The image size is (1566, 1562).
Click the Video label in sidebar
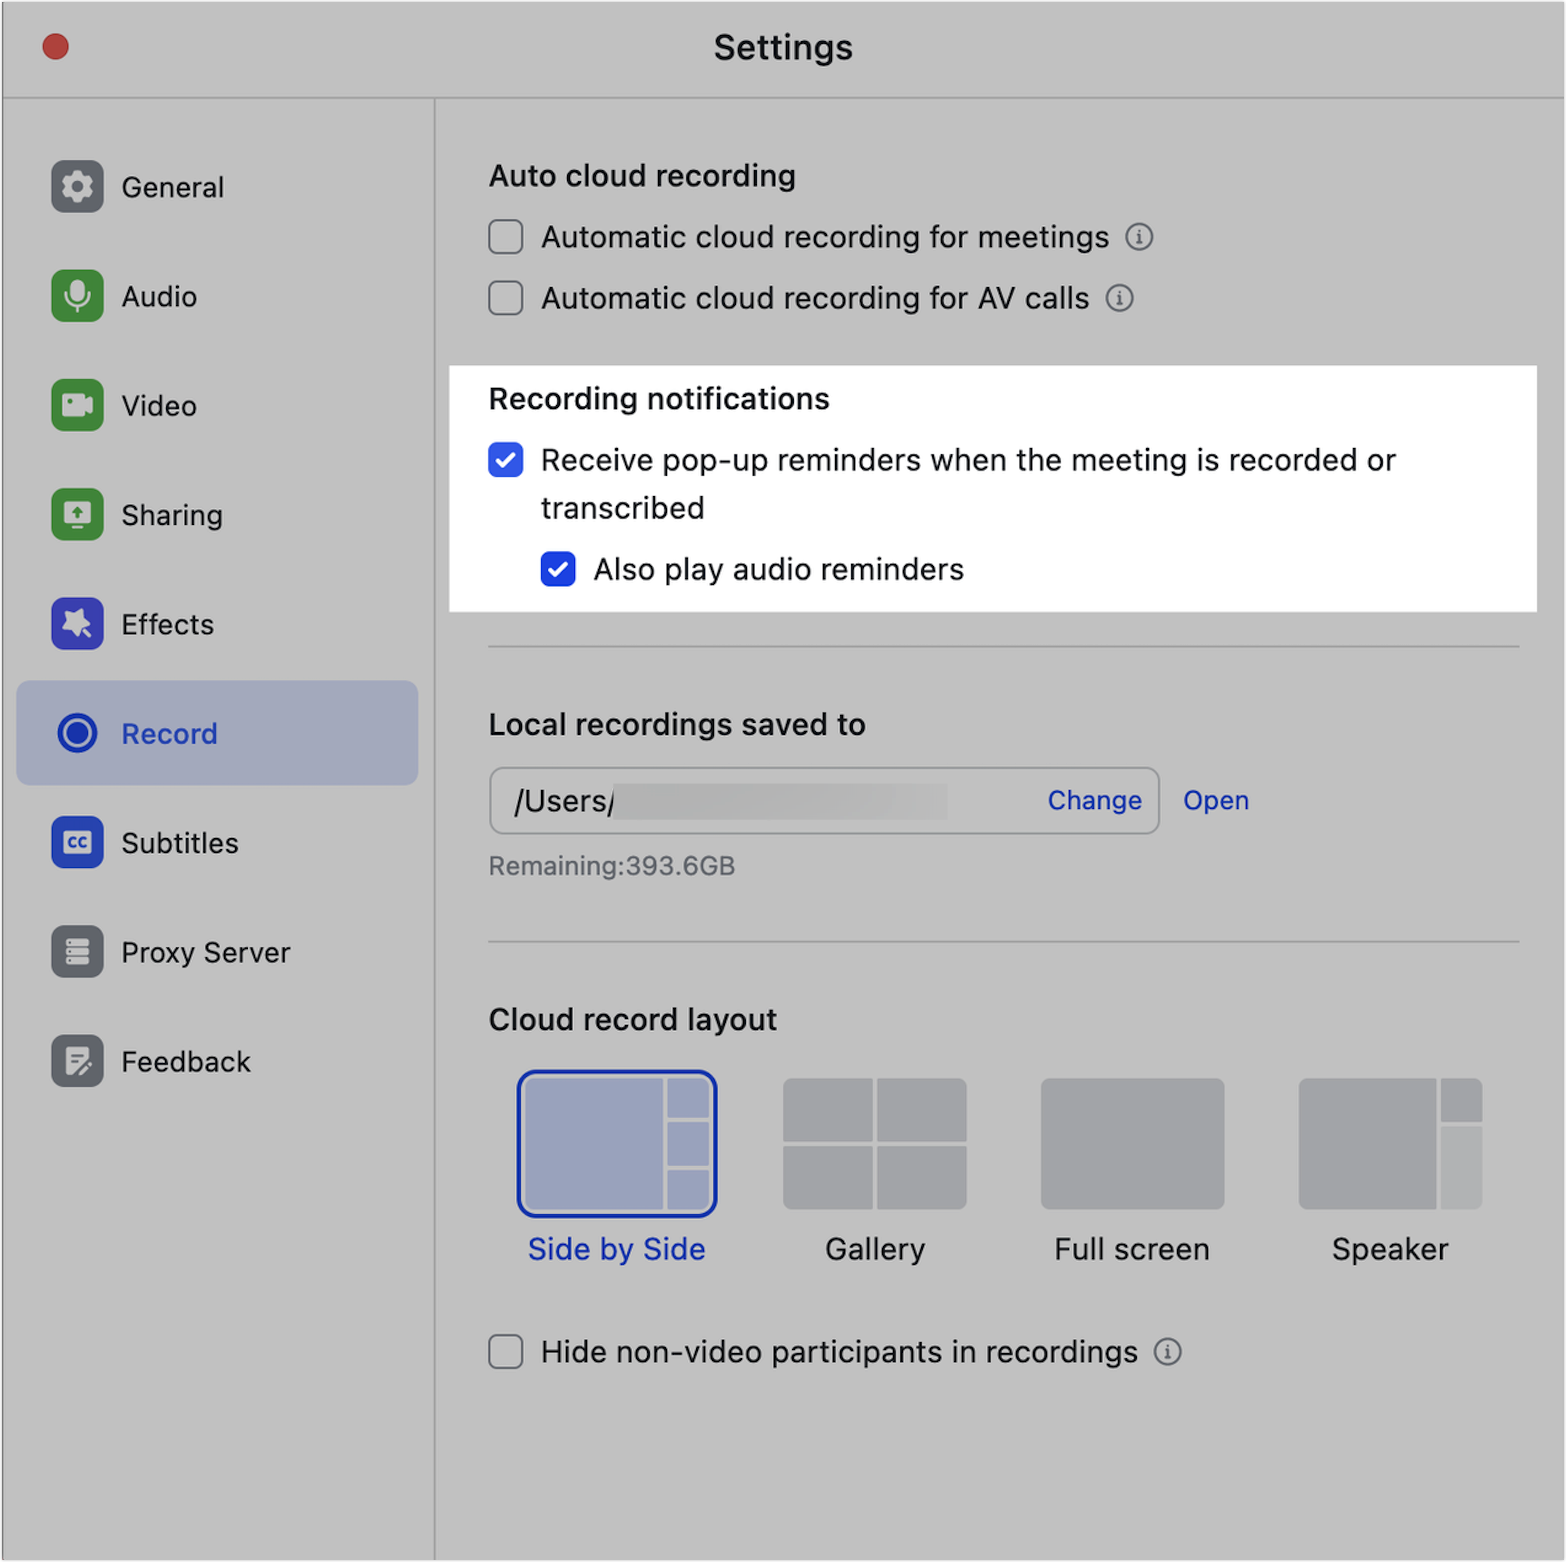[x=159, y=406]
